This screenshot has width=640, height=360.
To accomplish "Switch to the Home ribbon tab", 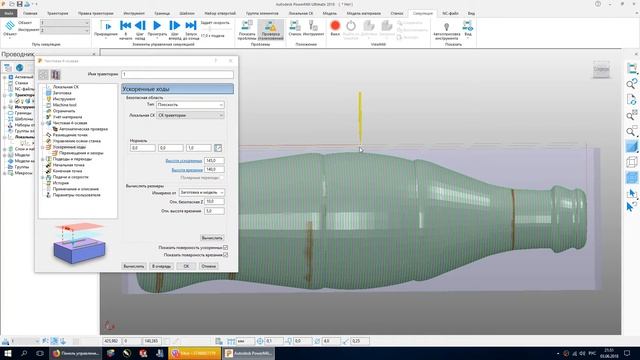I will pos(30,13).
